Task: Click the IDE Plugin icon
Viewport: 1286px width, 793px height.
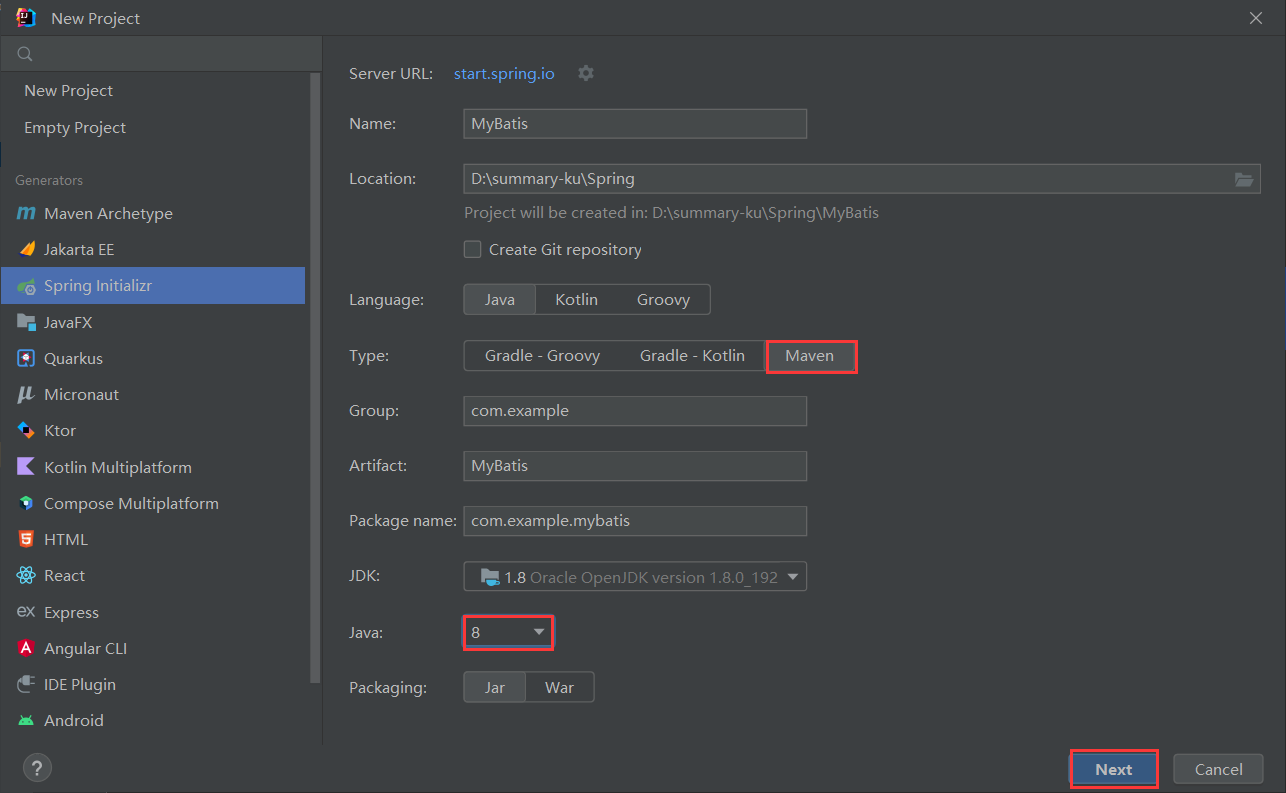Action: [x=26, y=684]
